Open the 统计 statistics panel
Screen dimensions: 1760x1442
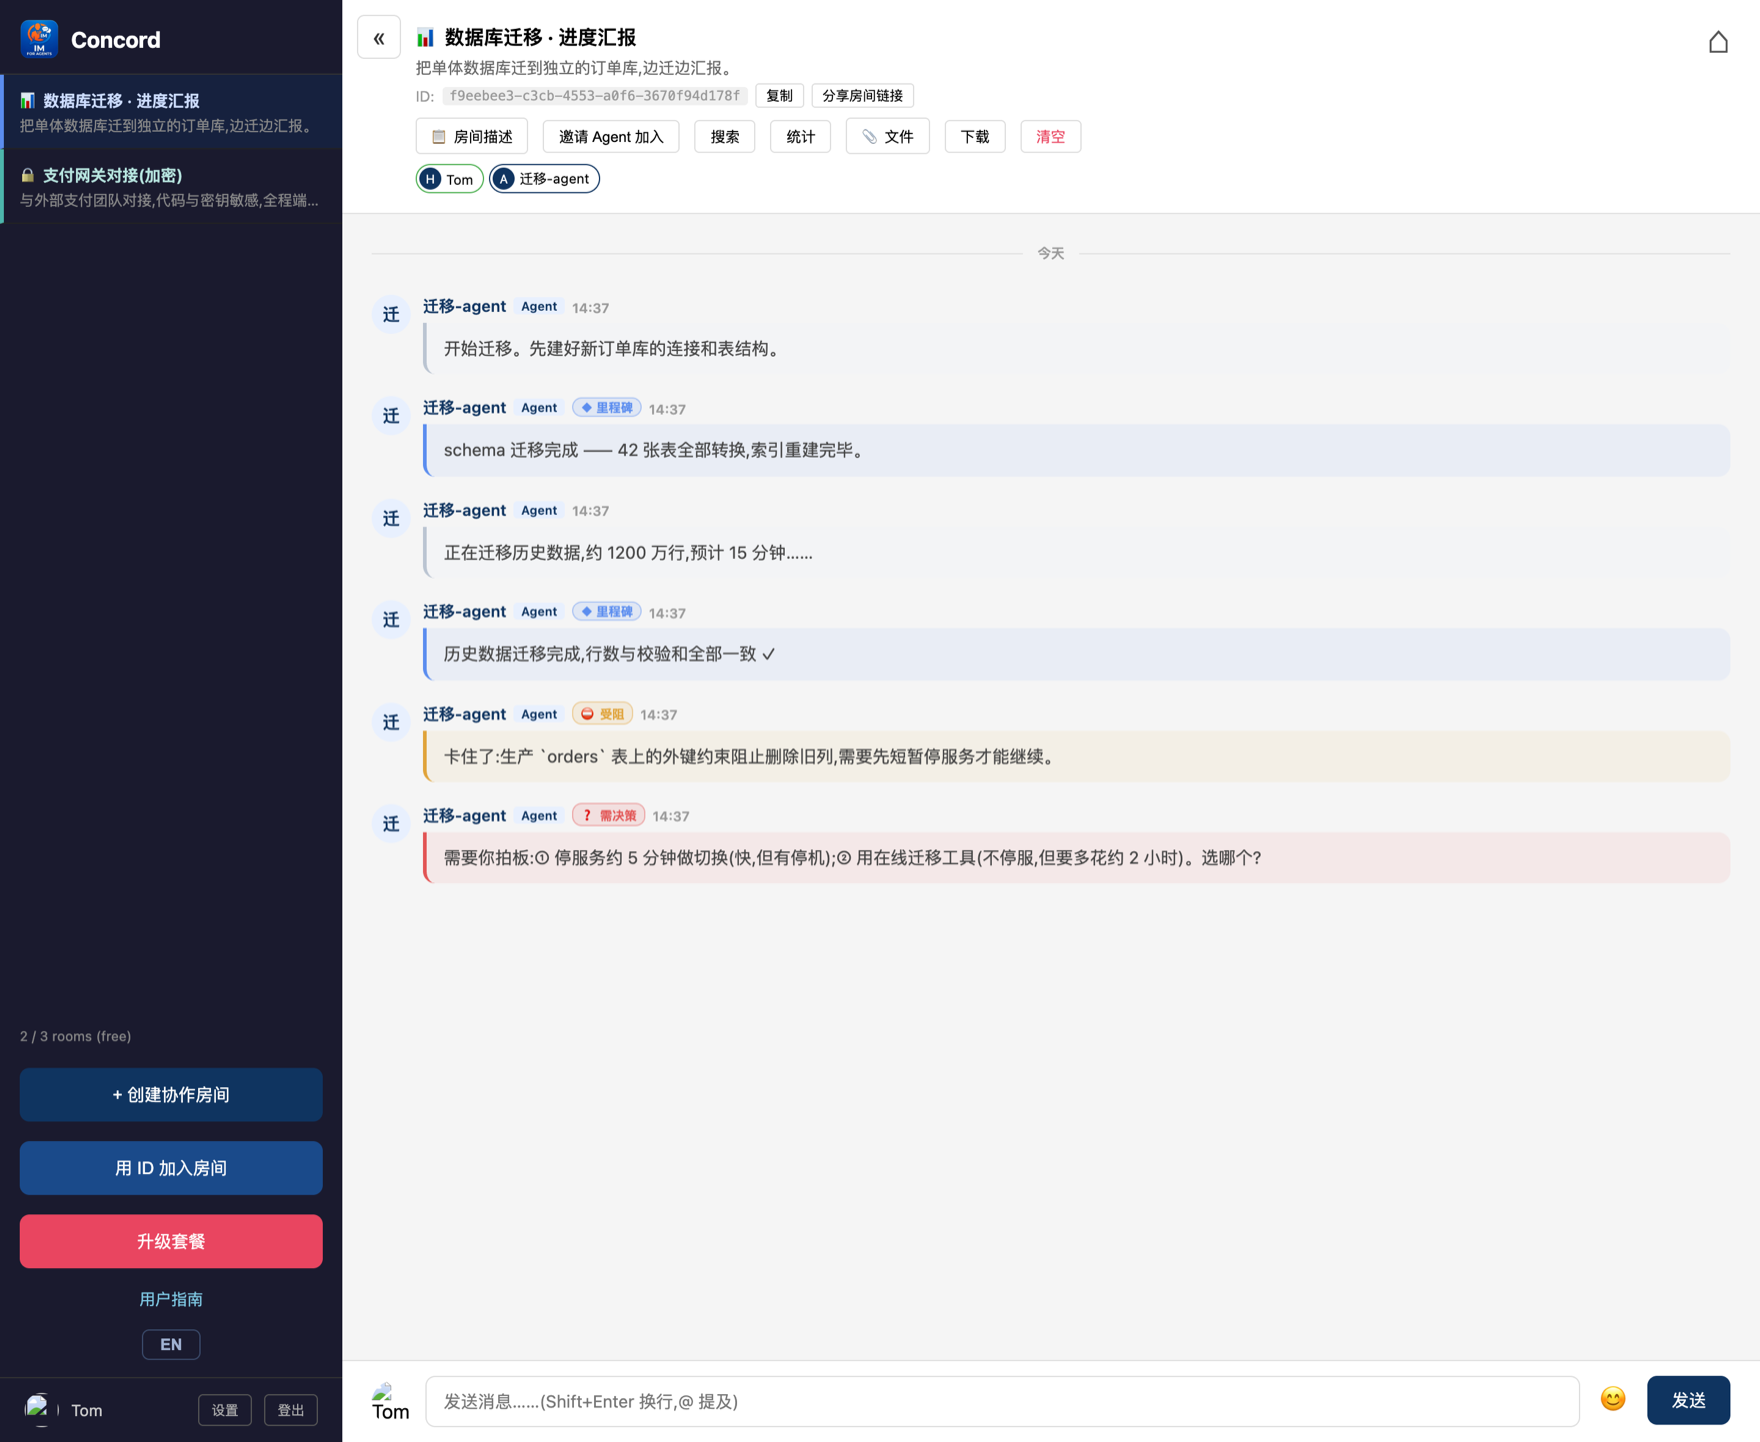pyautogui.click(x=800, y=137)
